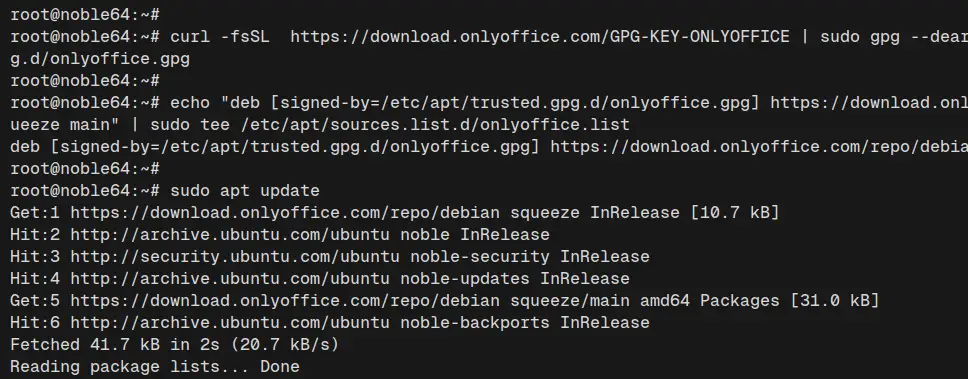Click 'Reading package lists... Done' line
Viewport: 968px width, 379px height.
(x=155, y=366)
